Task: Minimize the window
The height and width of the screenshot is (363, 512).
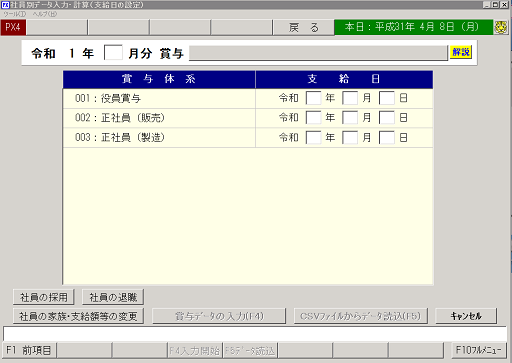Action: click(487, 5)
